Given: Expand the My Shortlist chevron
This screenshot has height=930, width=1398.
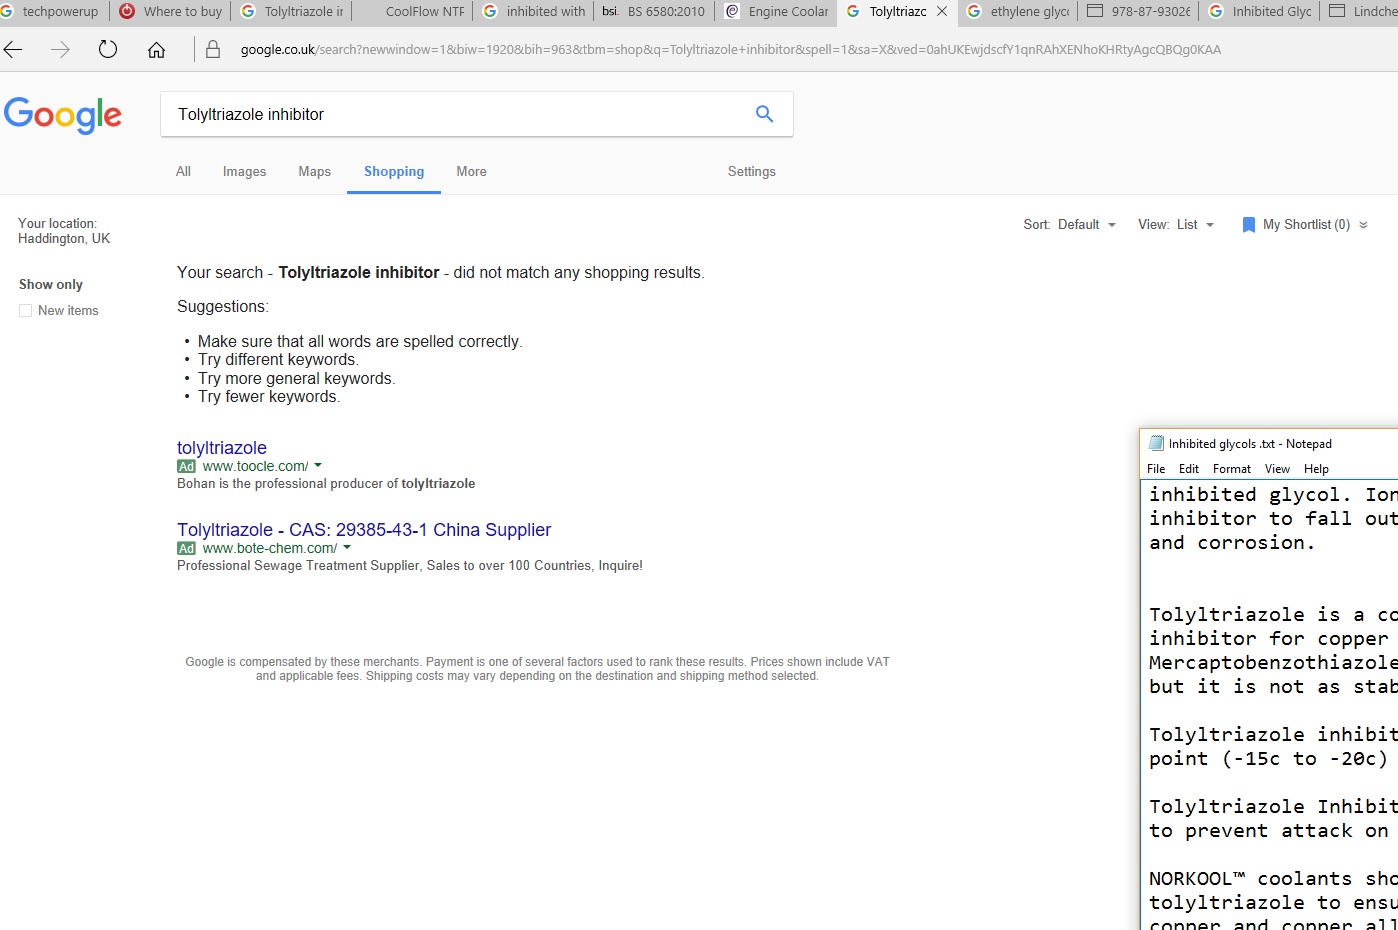Looking at the screenshot, I should (1363, 225).
